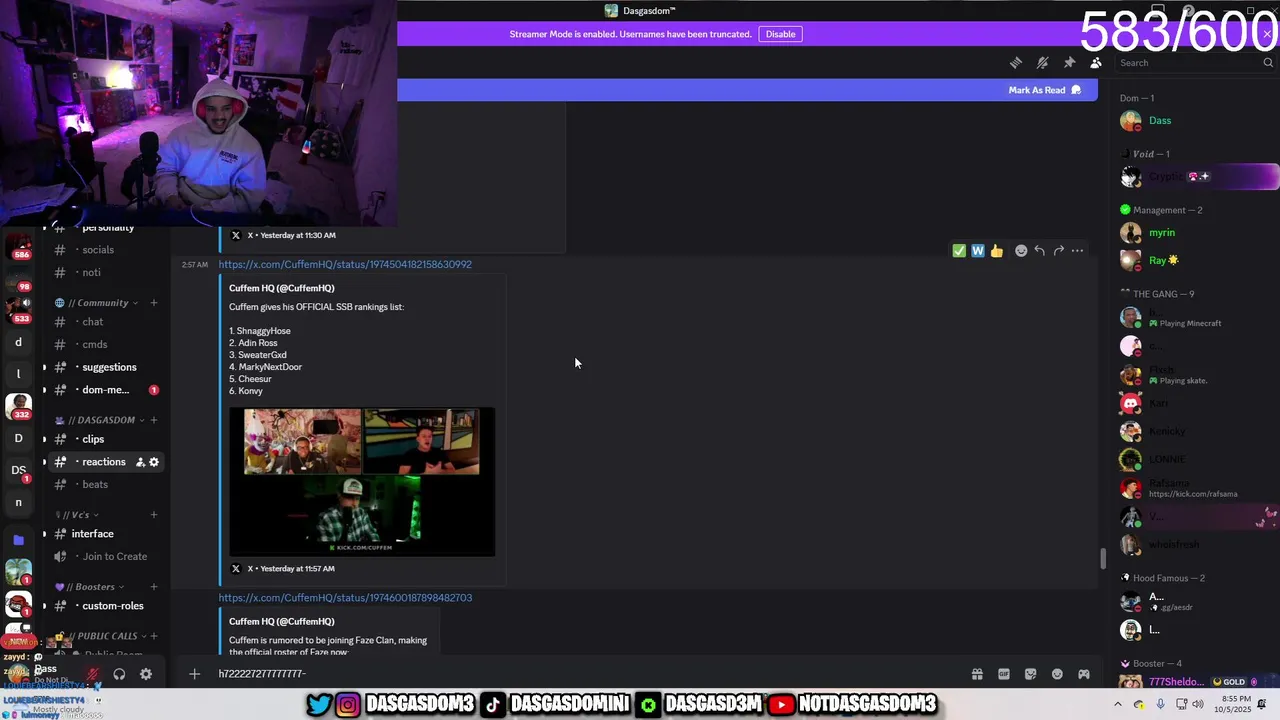
Task: Open server icon with 332 badge
Action: point(19,406)
